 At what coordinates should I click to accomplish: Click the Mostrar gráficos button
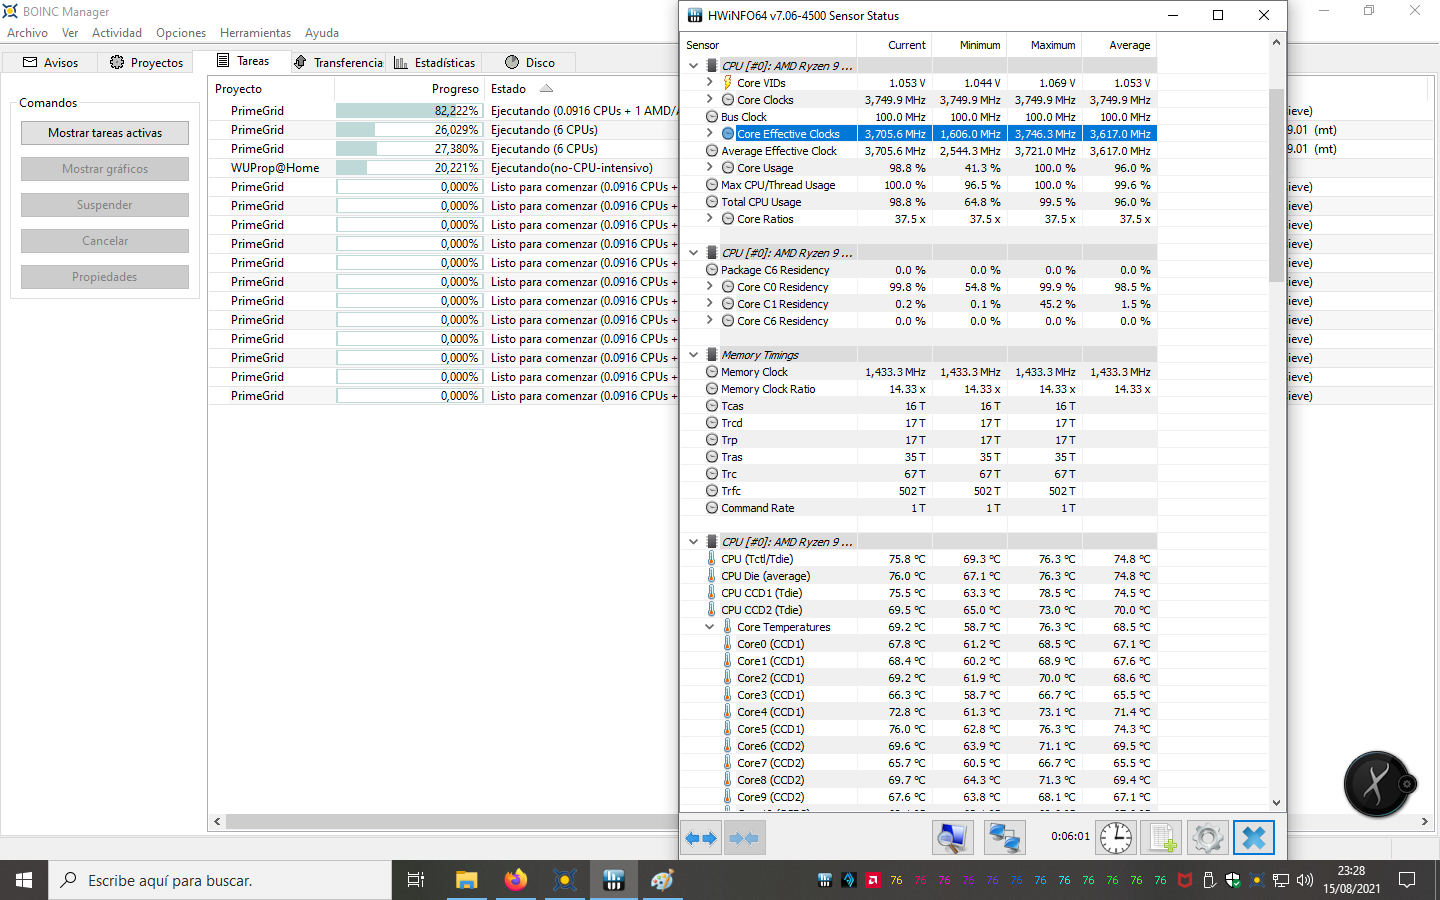click(x=105, y=169)
